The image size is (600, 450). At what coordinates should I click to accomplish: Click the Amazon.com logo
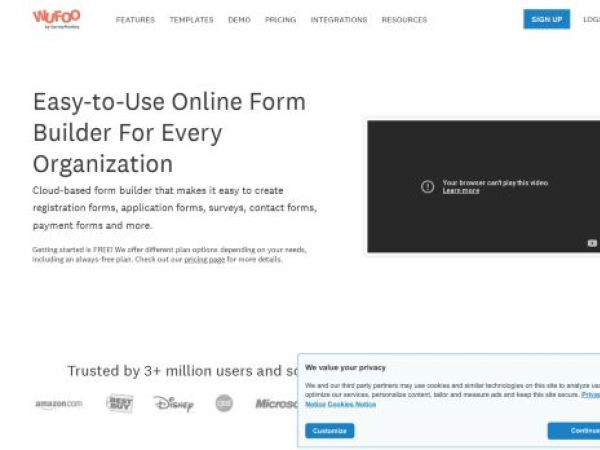(x=59, y=404)
